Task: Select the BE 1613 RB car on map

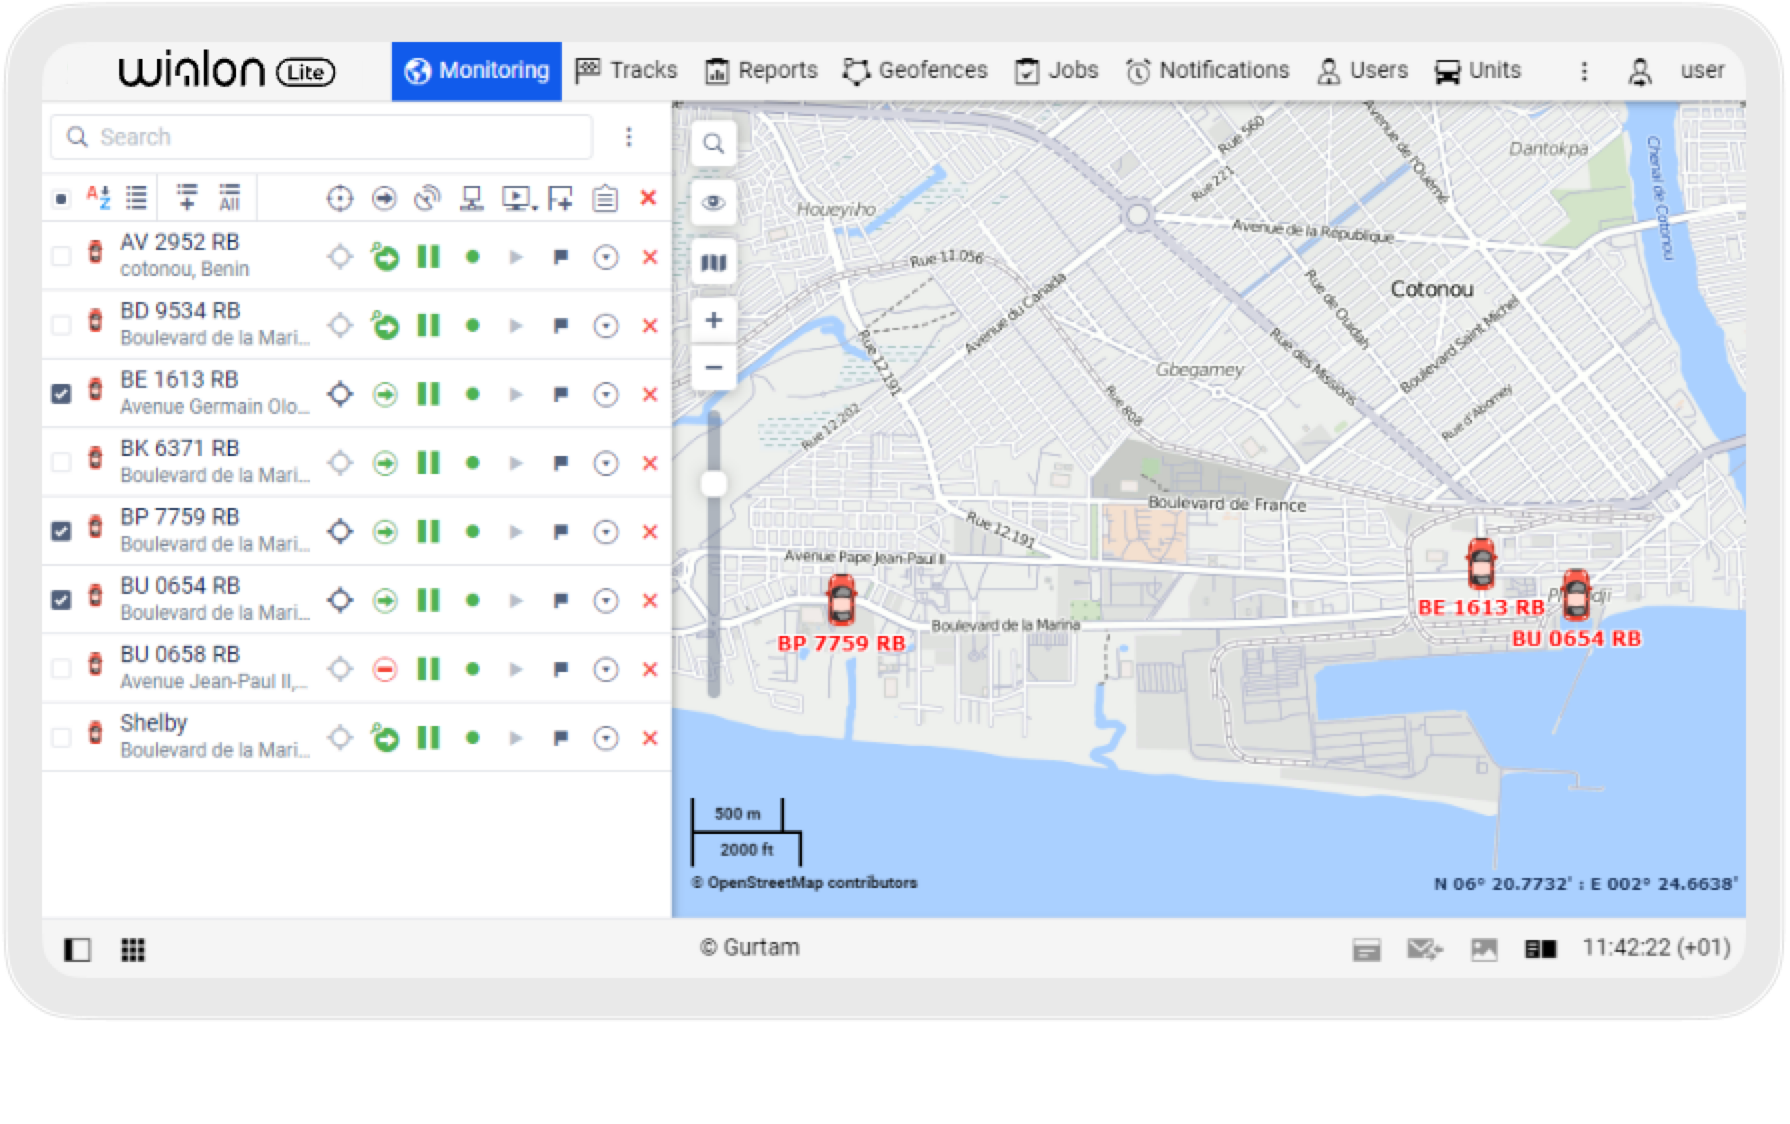Action: pyautogui.click(x=1481, y=563)
